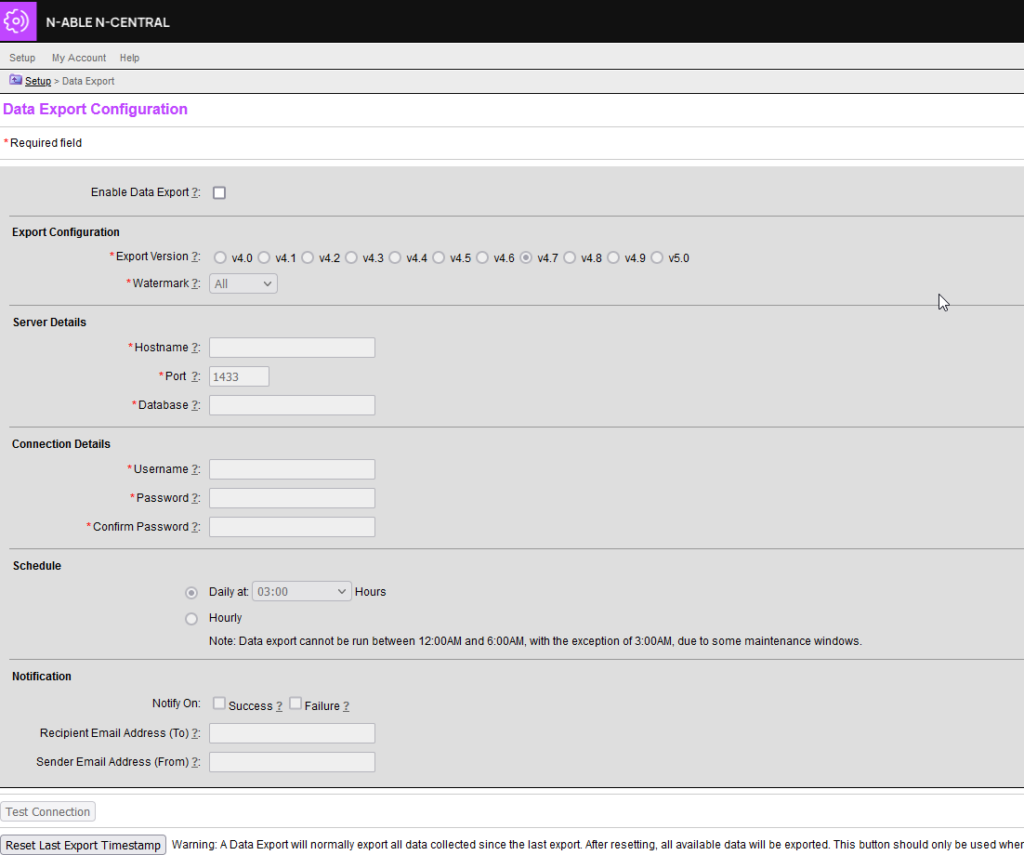Click into the Database field
This screenshot has height=855, width=1024.
tap(292, 405)
